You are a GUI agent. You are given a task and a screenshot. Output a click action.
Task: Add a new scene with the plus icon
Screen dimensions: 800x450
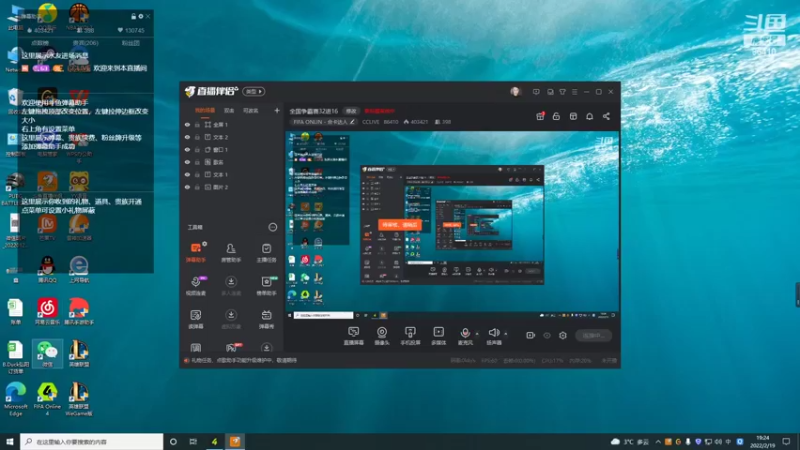(x=277, y=110)
